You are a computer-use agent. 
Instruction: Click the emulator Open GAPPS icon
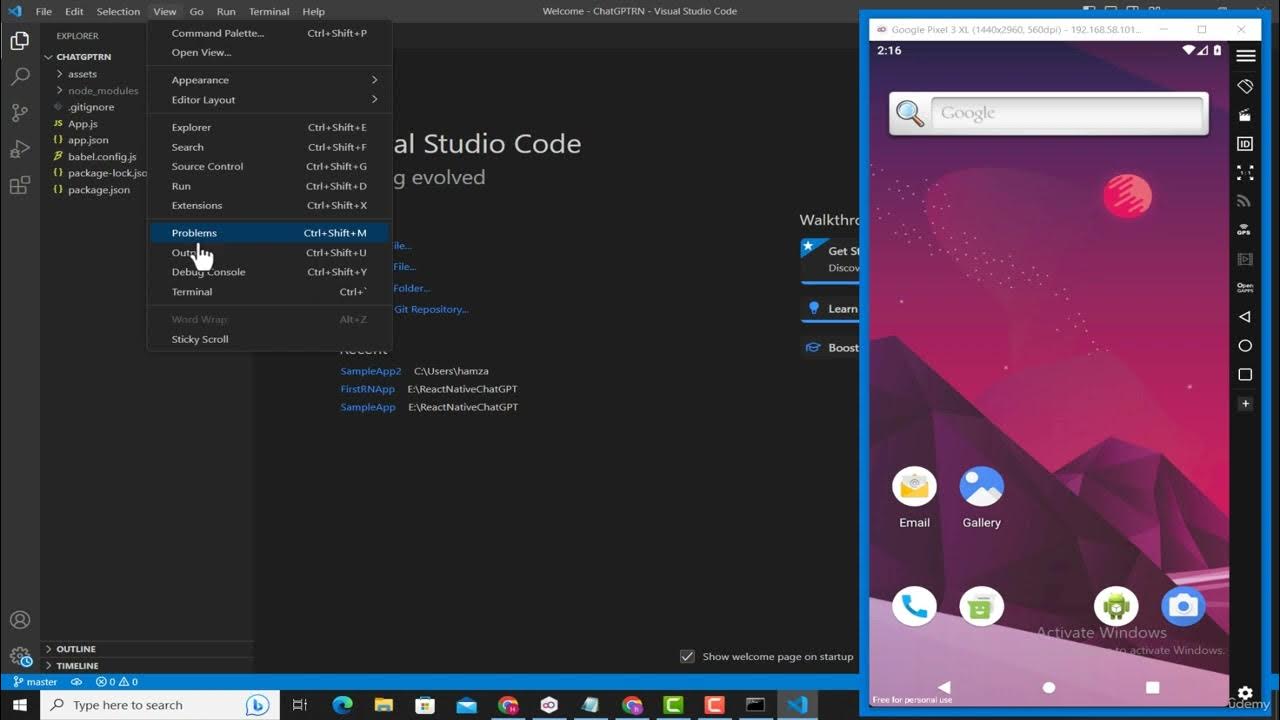1245,287
